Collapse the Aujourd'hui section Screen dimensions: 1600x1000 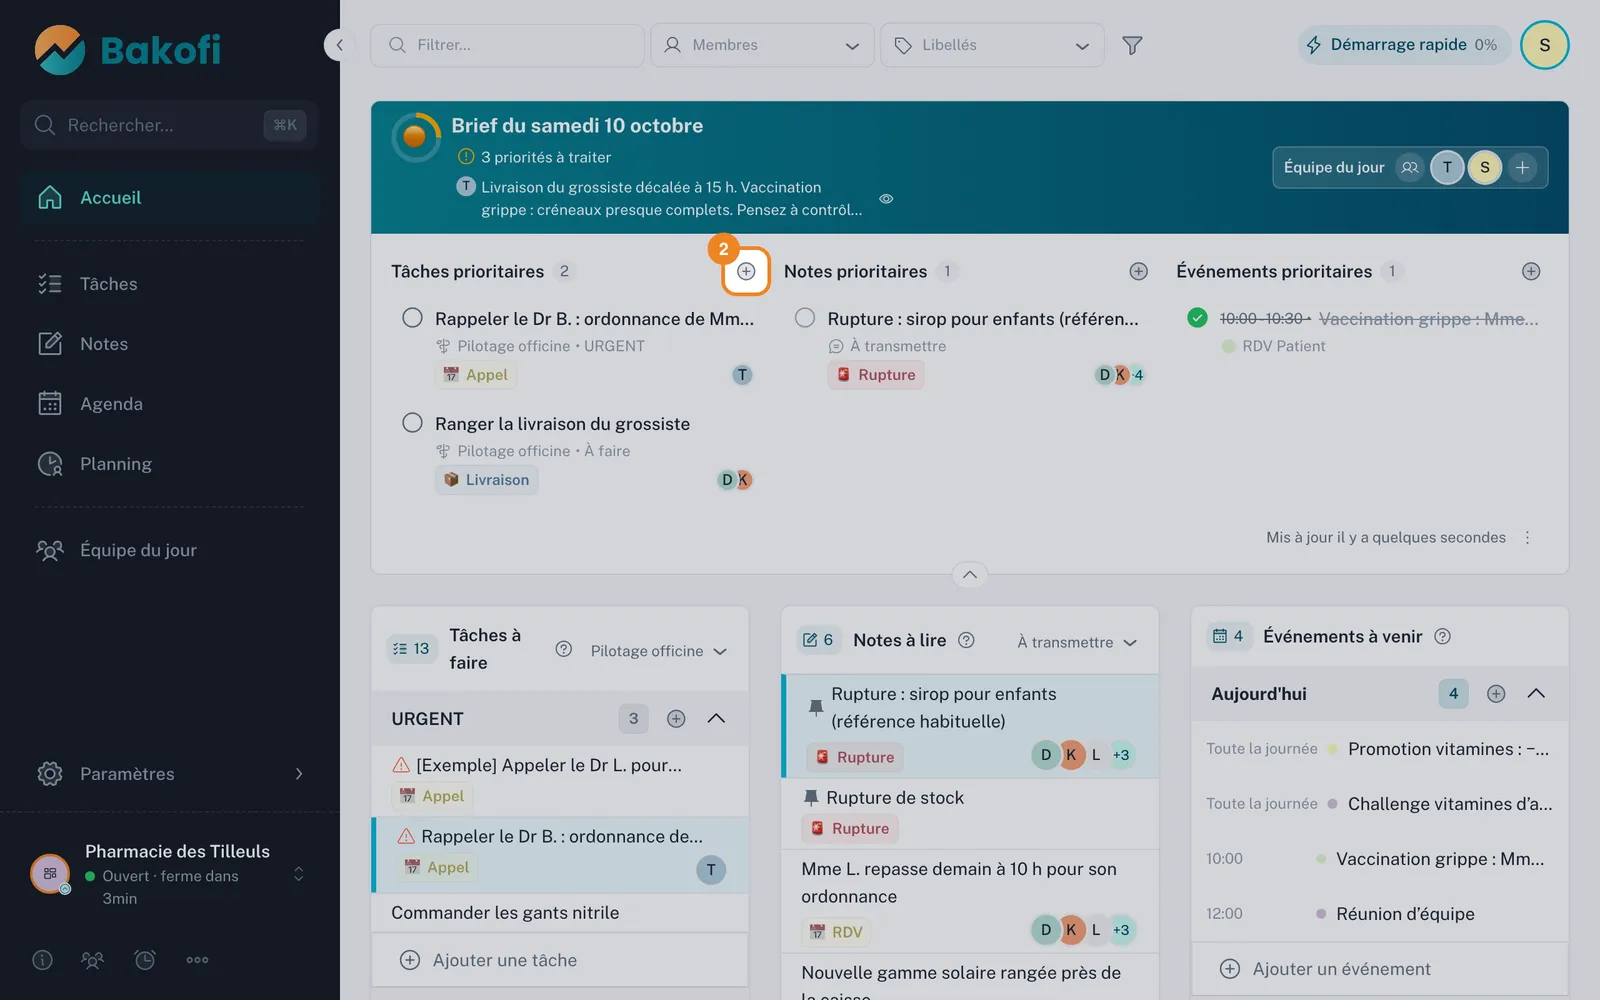(x=1536, y=693)
